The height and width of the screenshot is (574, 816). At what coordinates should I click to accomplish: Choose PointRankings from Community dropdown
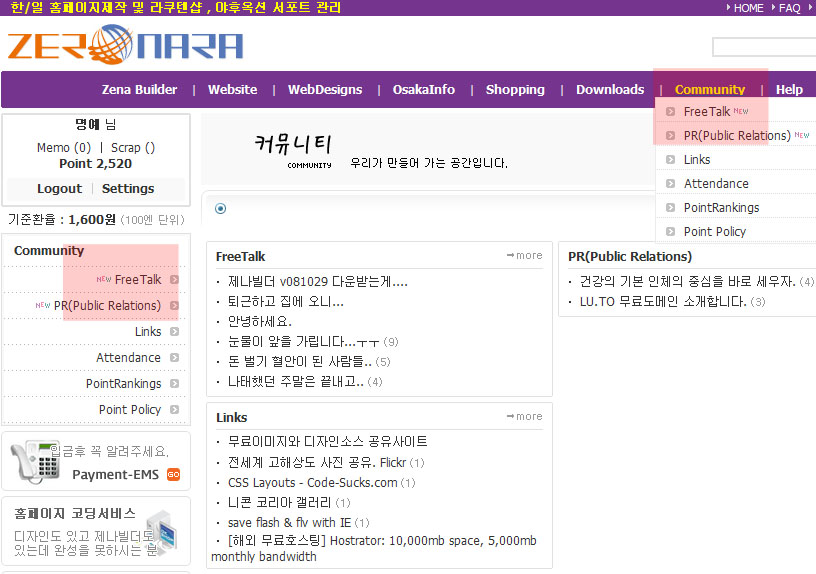(x=720, y=208)
